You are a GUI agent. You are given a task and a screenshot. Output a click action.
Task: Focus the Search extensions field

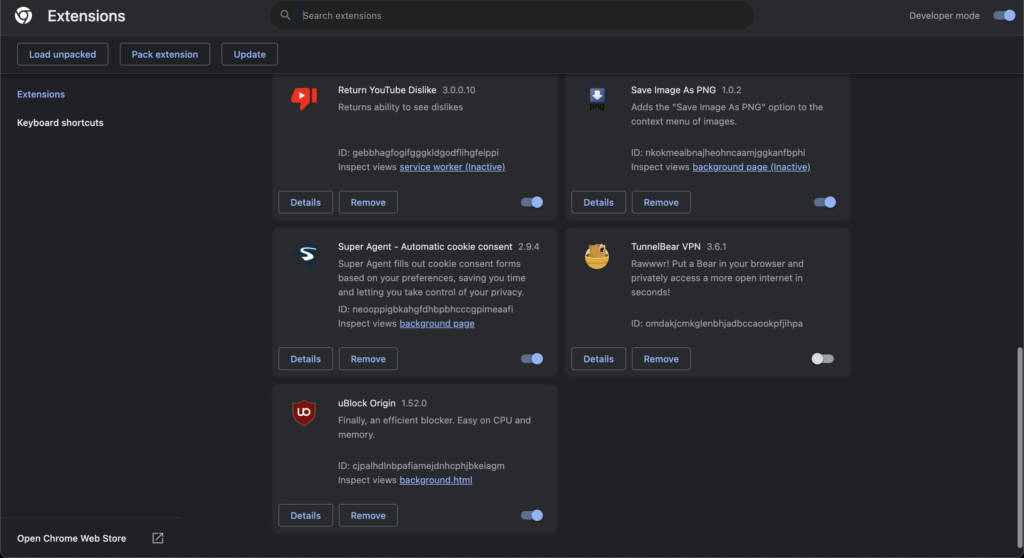click(x=512, y=15)
